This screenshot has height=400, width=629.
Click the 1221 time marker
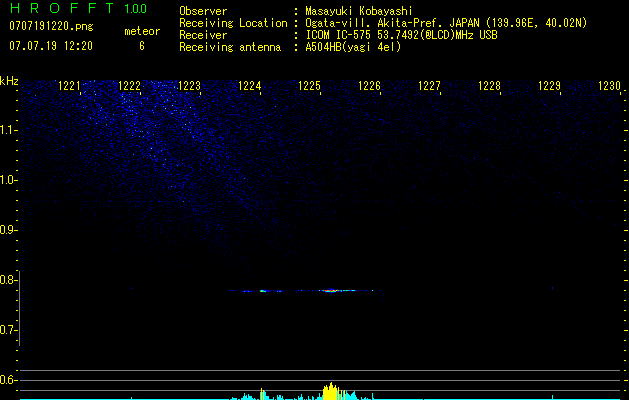tap(69, 86)
